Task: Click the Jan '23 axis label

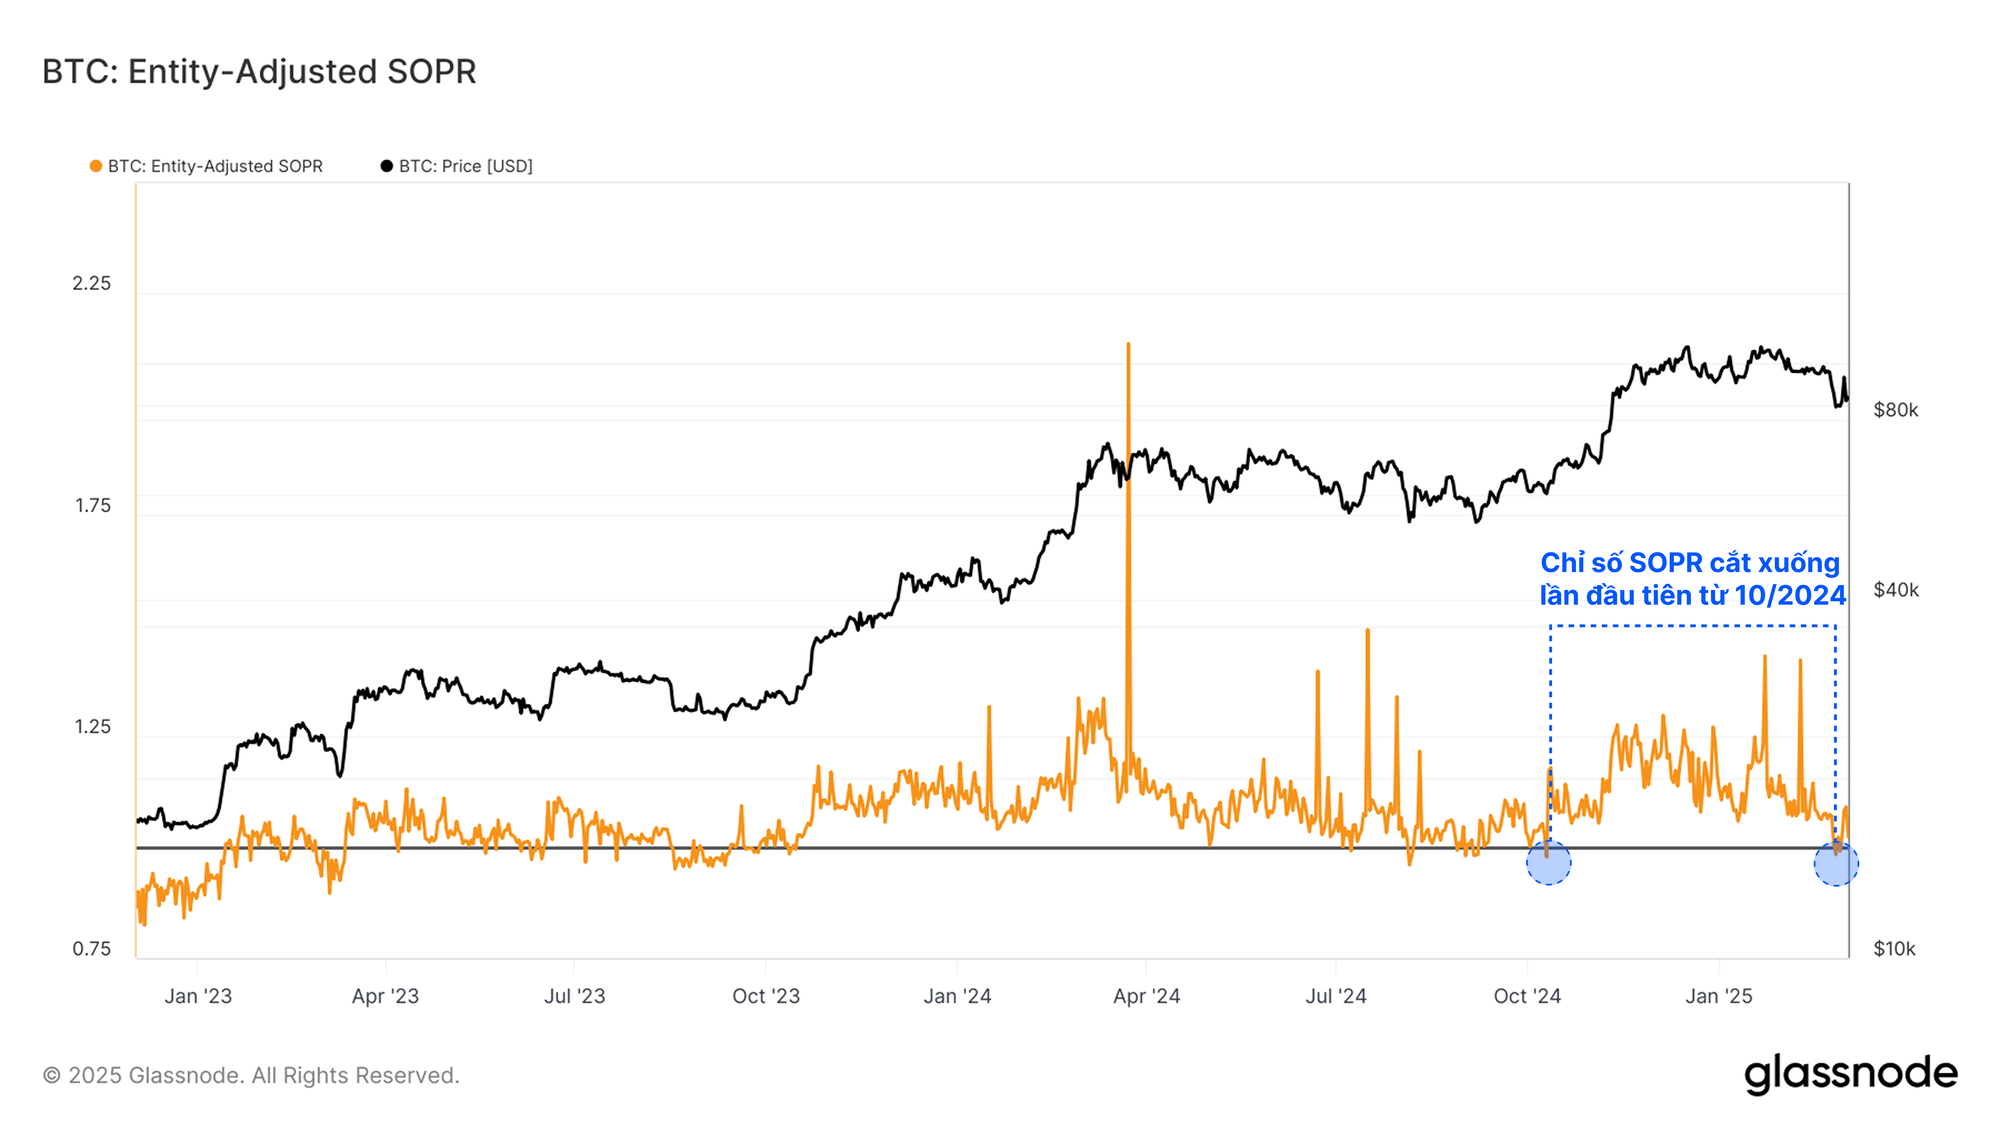Action: click(198, 996)
